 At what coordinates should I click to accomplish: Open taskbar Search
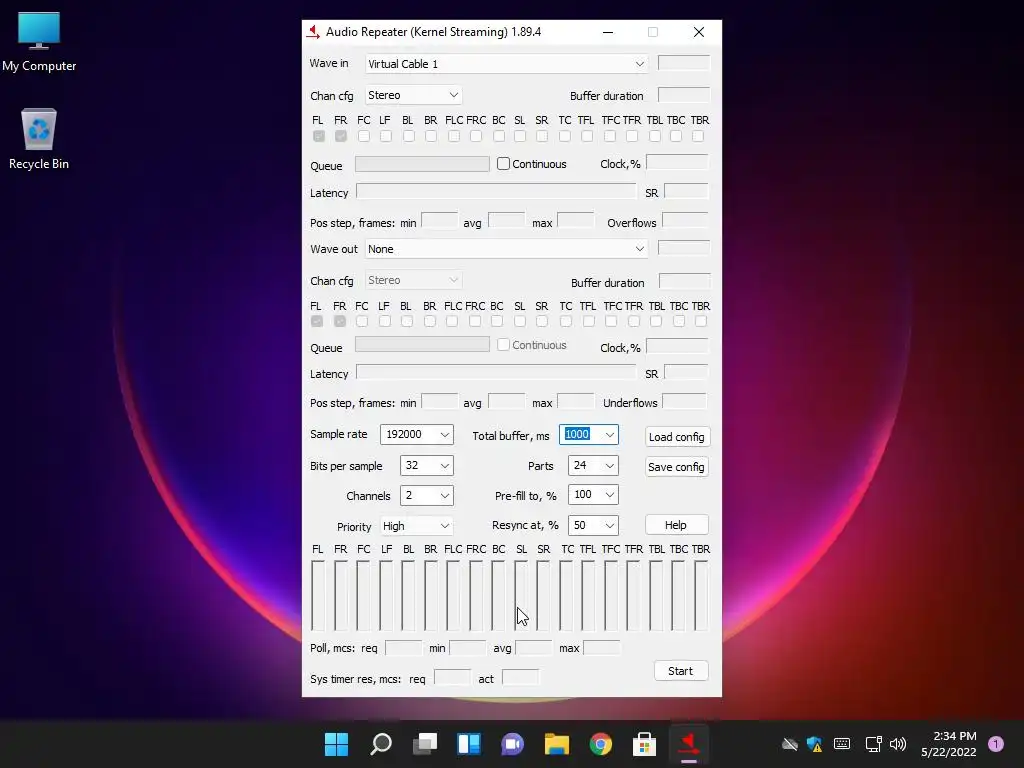381,744
